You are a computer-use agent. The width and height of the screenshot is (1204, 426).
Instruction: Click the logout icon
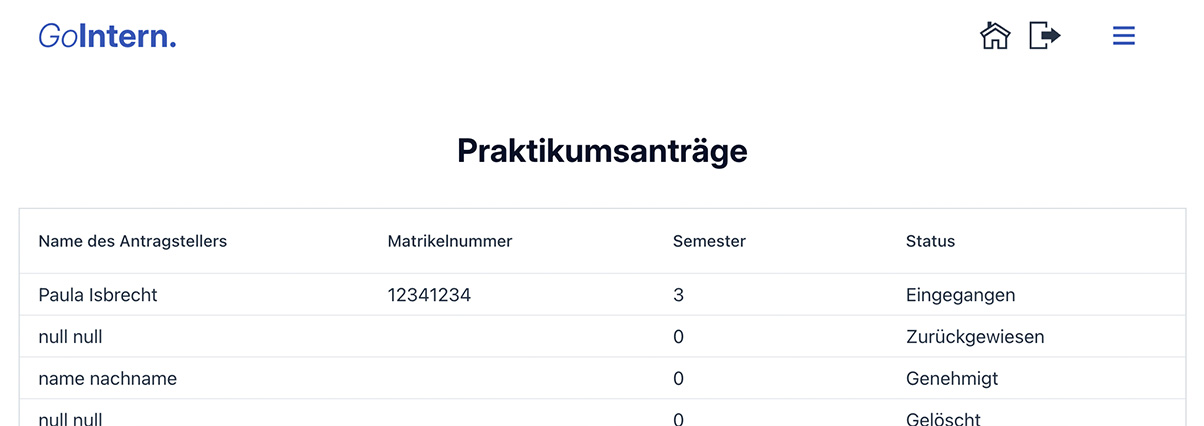tap(1044, 36)
